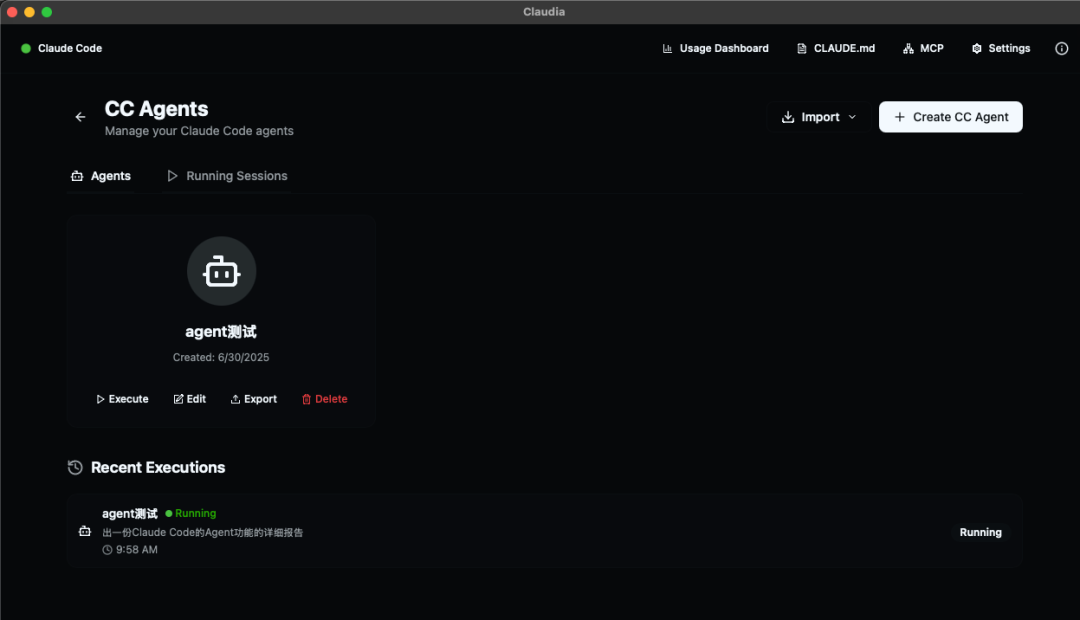Open the MCP servers page
The width and height of the screenshot is (1080, 620).
[x=923, y=48]
